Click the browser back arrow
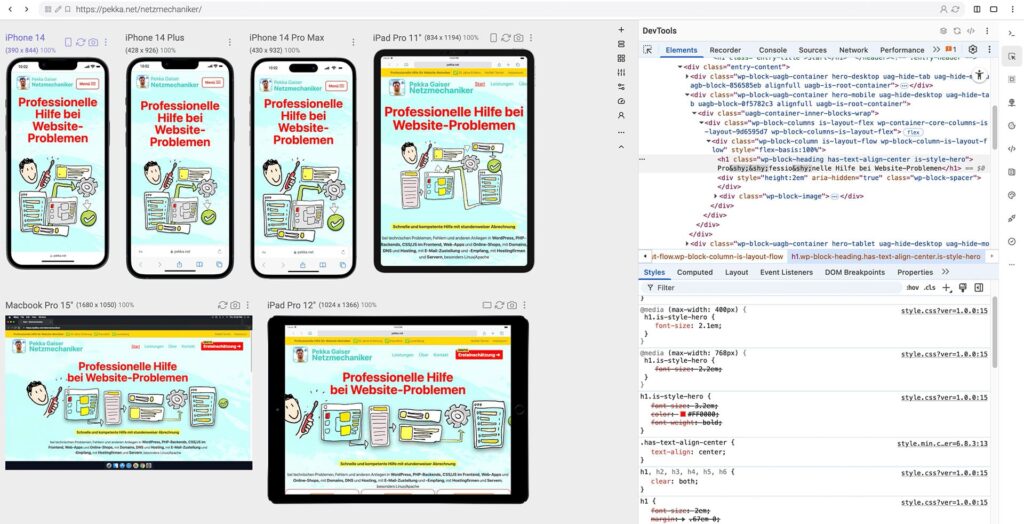This screenshot has height=524, width=1024. 12,9
